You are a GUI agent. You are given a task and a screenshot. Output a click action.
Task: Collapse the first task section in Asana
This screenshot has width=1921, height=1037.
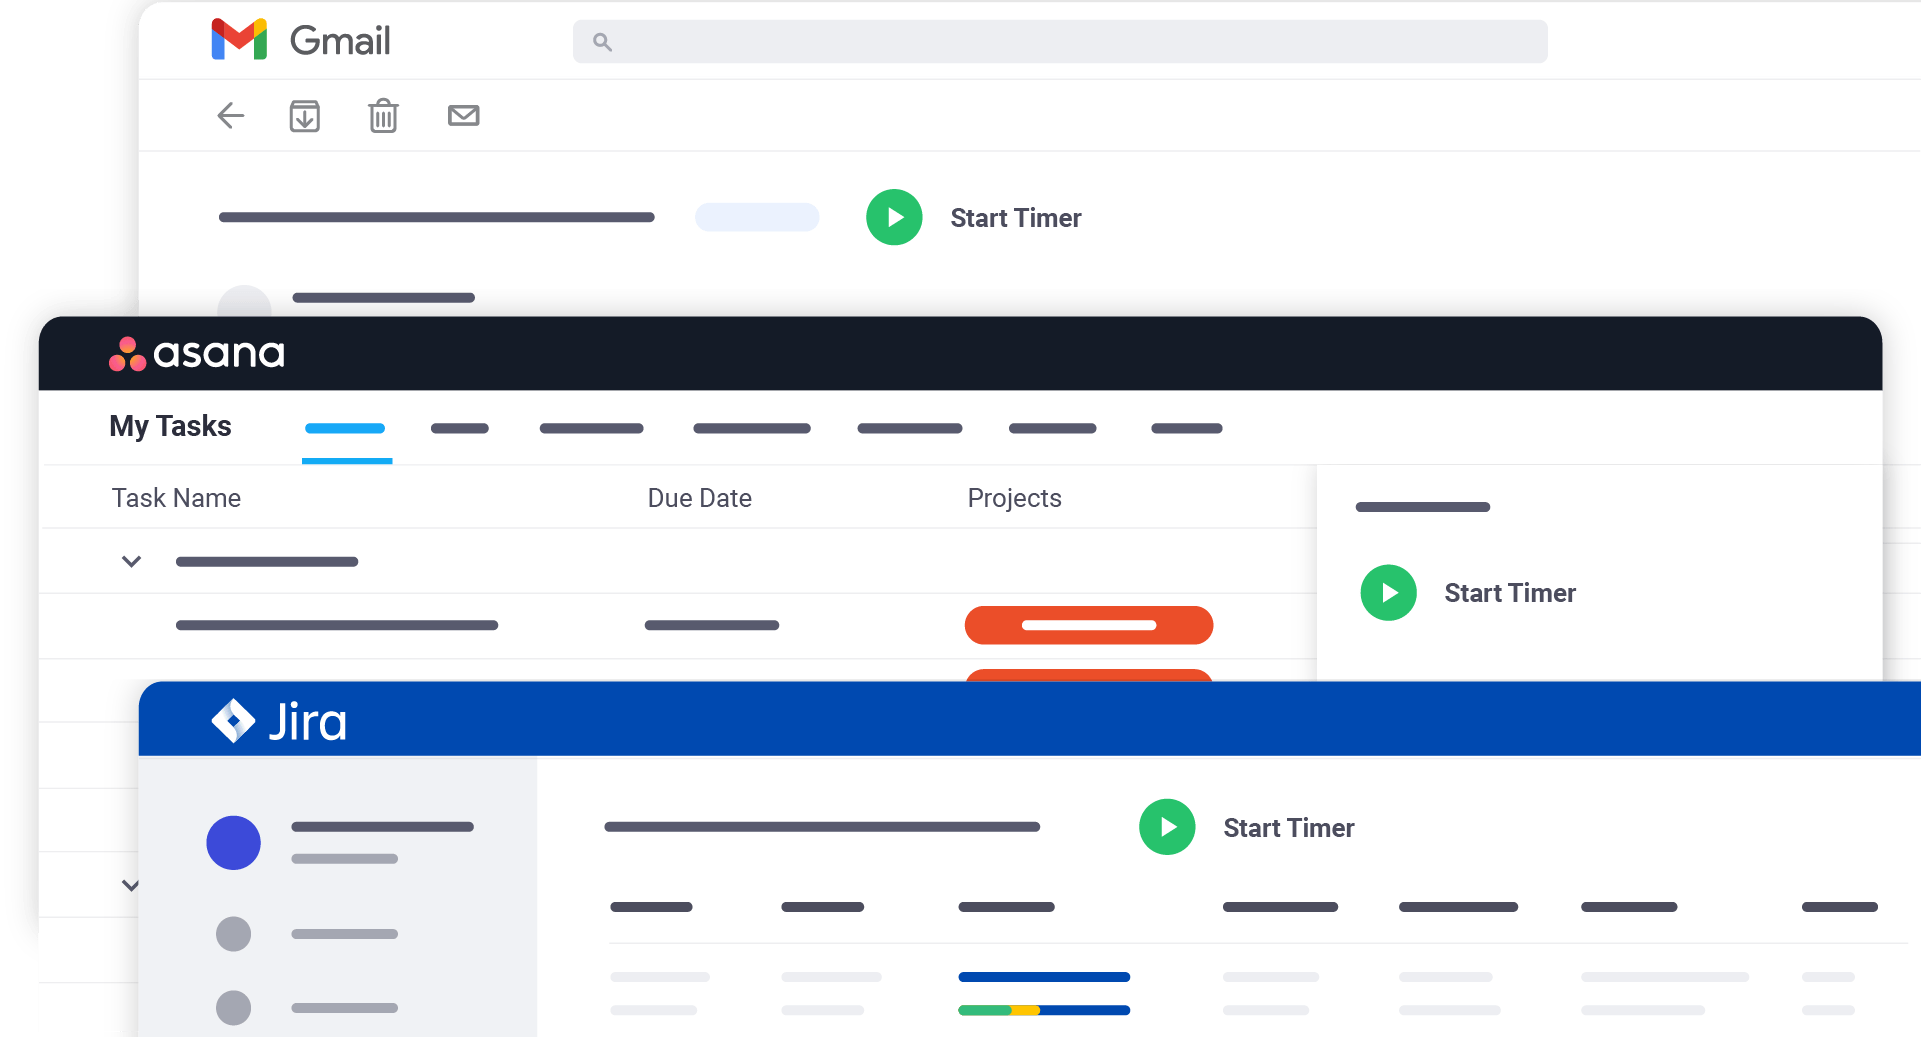[x=131, y=561]
